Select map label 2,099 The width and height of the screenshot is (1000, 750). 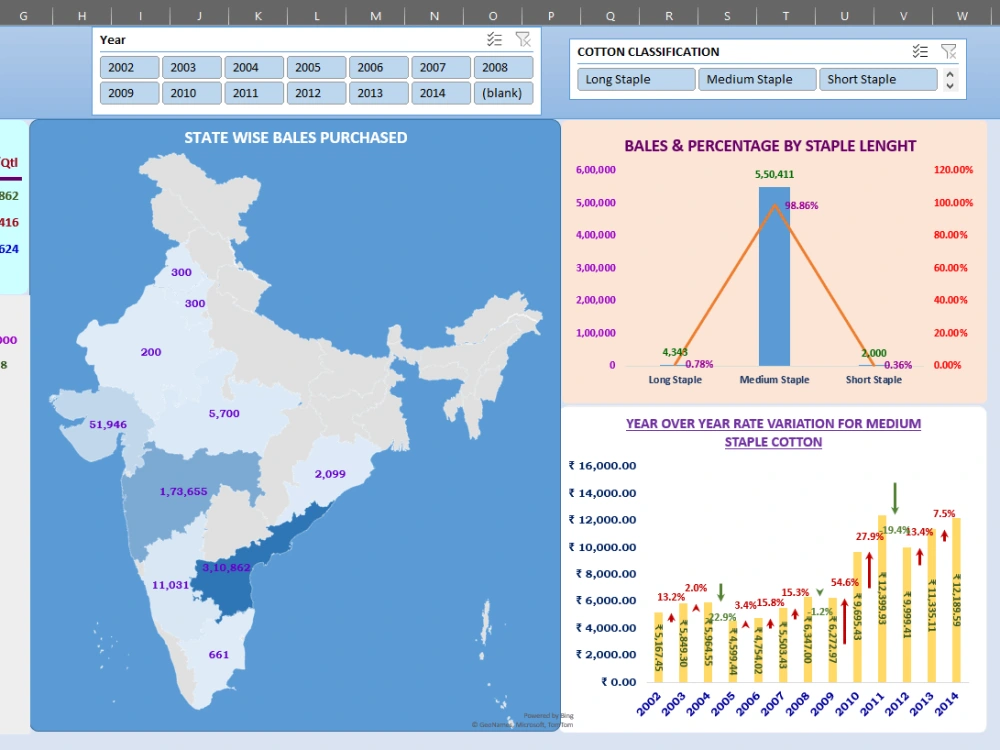coord(330,474)
